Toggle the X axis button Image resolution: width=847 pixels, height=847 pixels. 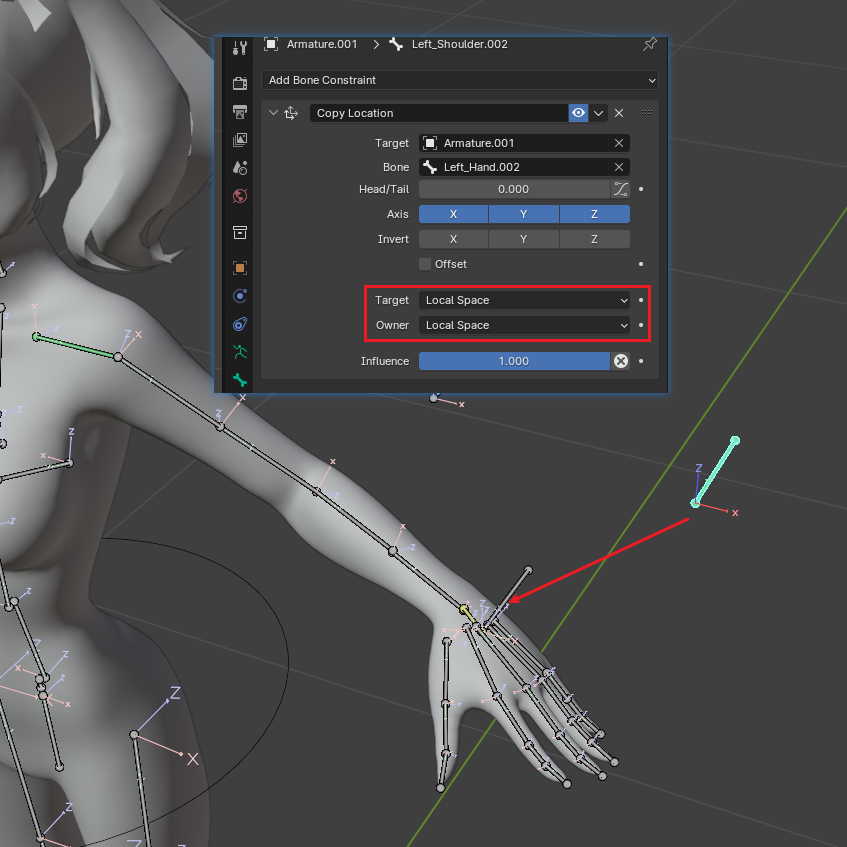pos(453,214)
